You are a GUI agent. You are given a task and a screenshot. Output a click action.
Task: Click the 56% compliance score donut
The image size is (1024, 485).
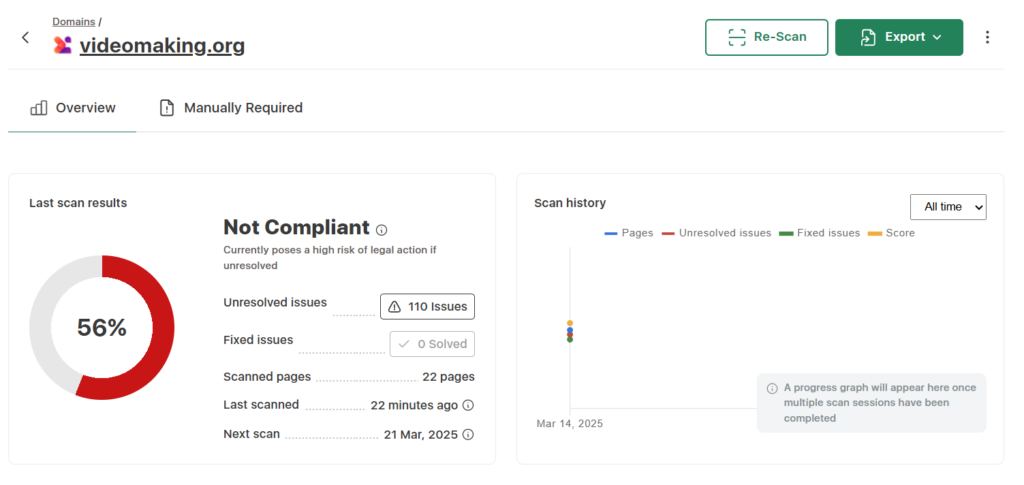click(x=102, y=328)
